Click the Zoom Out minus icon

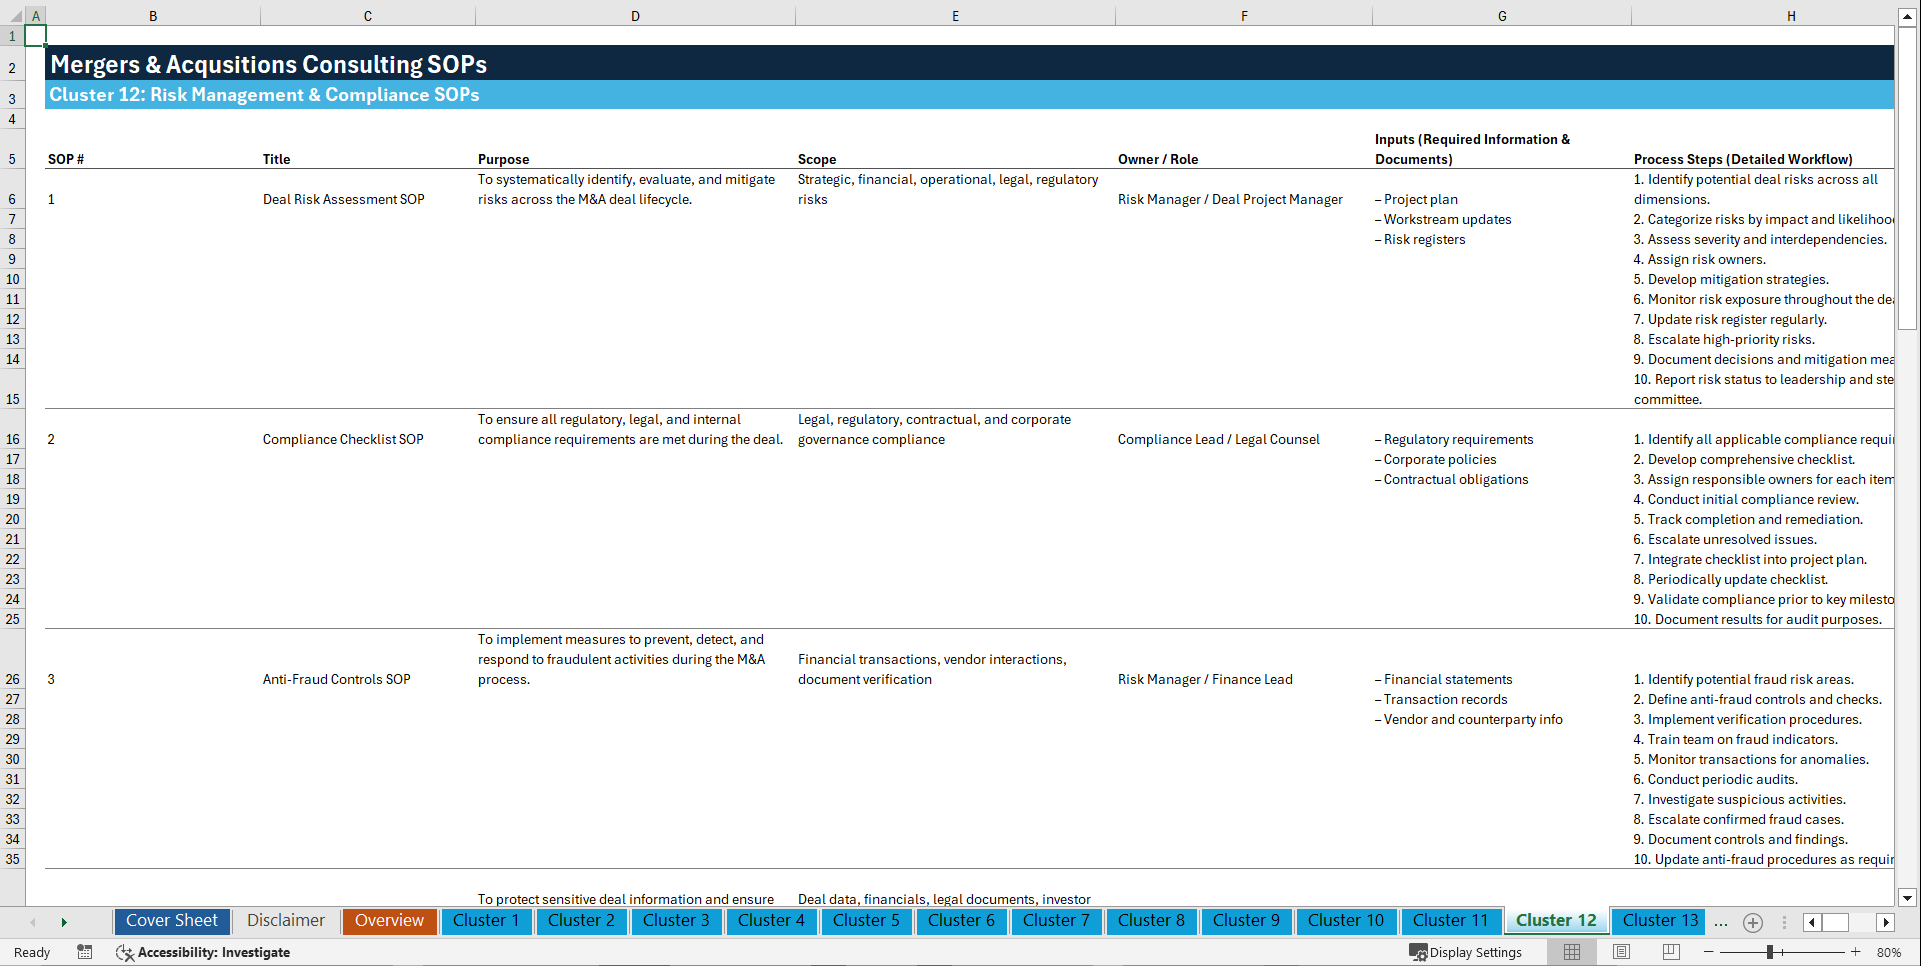pyautogui.click(x=1706, y=952)
